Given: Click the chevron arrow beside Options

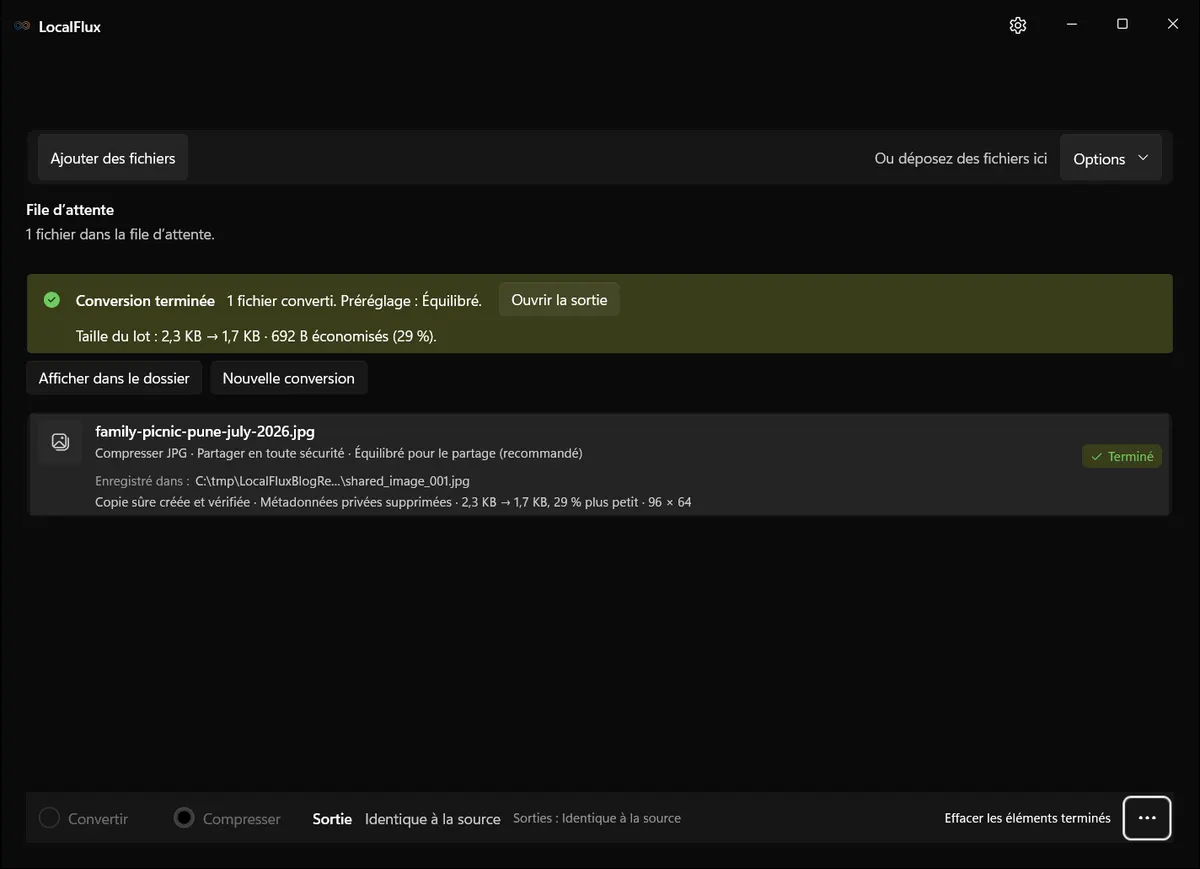Looking at the screenshot, I should 1143,158.
